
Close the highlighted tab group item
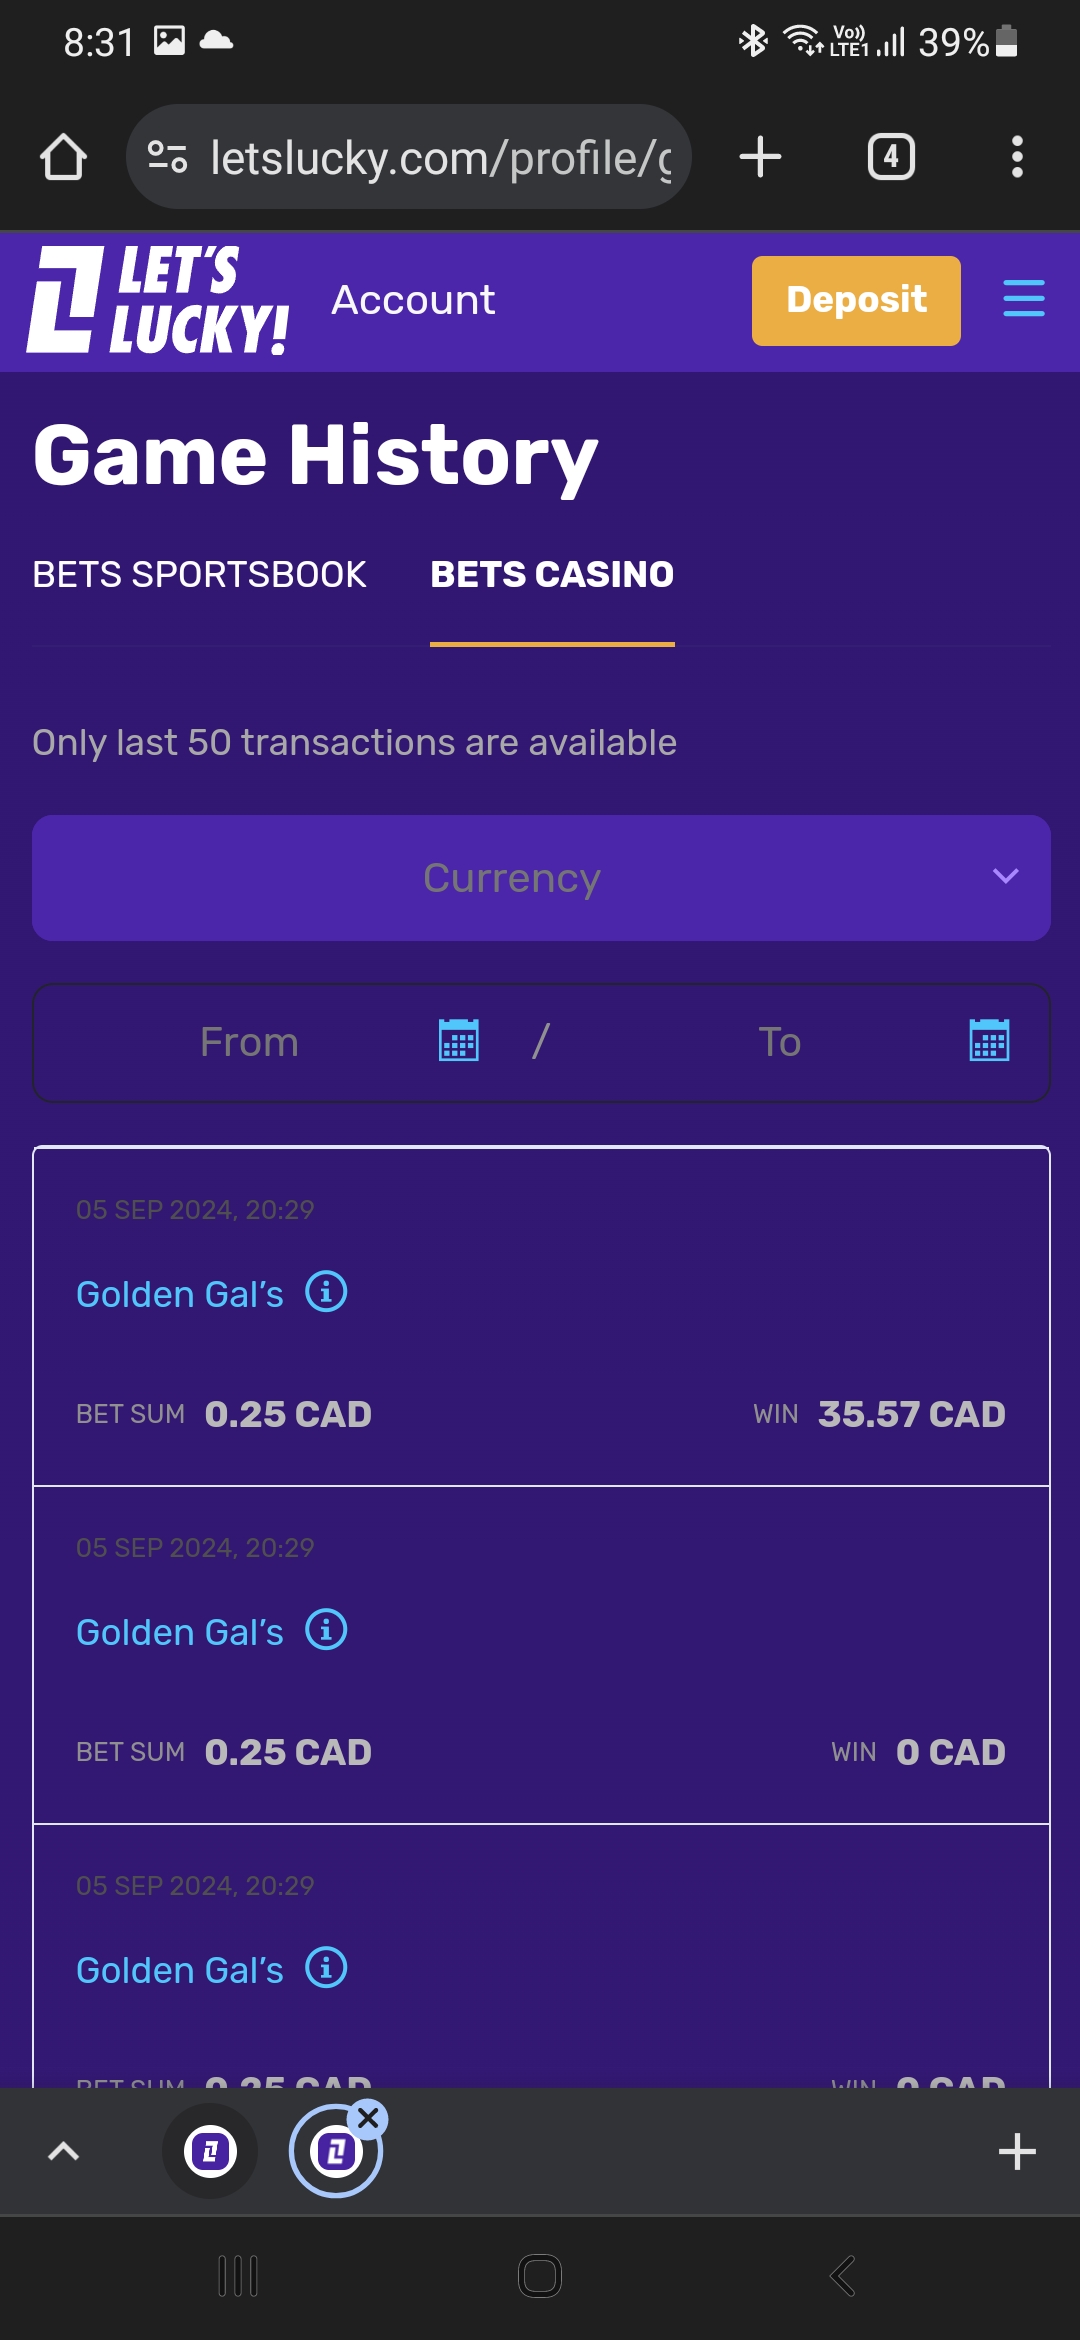click(368, 2118)
